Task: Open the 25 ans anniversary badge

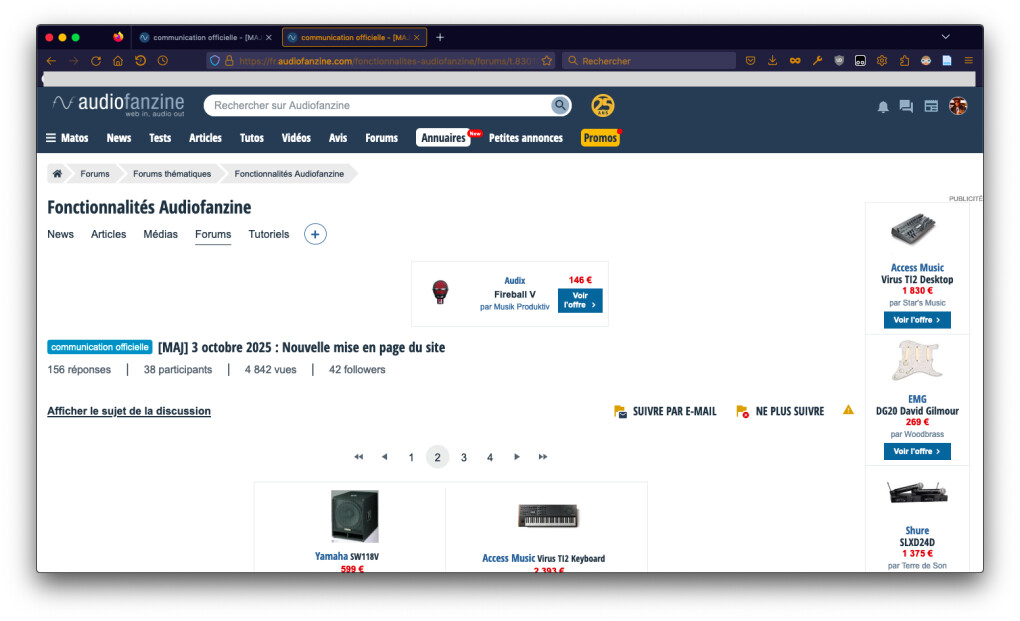Action: [x=602, y=105]
